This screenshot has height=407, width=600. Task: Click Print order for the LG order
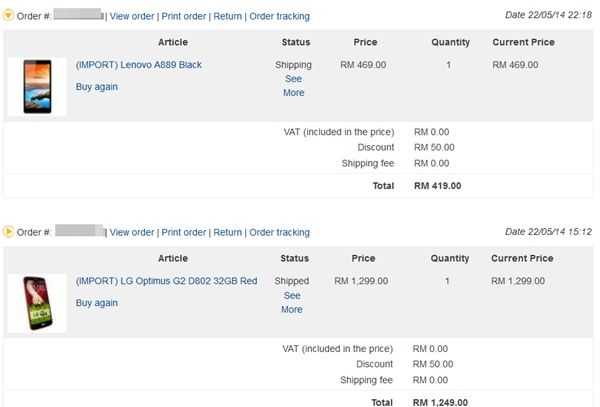184,232
